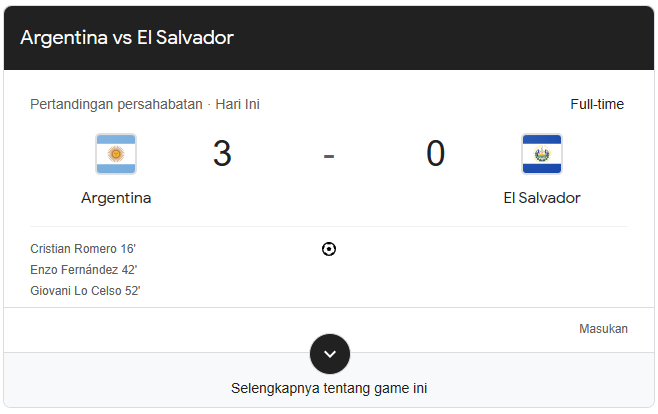This screenshot has height=414, width=658.
Task: Click the Argentina flag icon
Action: click(x=116, y=154)
